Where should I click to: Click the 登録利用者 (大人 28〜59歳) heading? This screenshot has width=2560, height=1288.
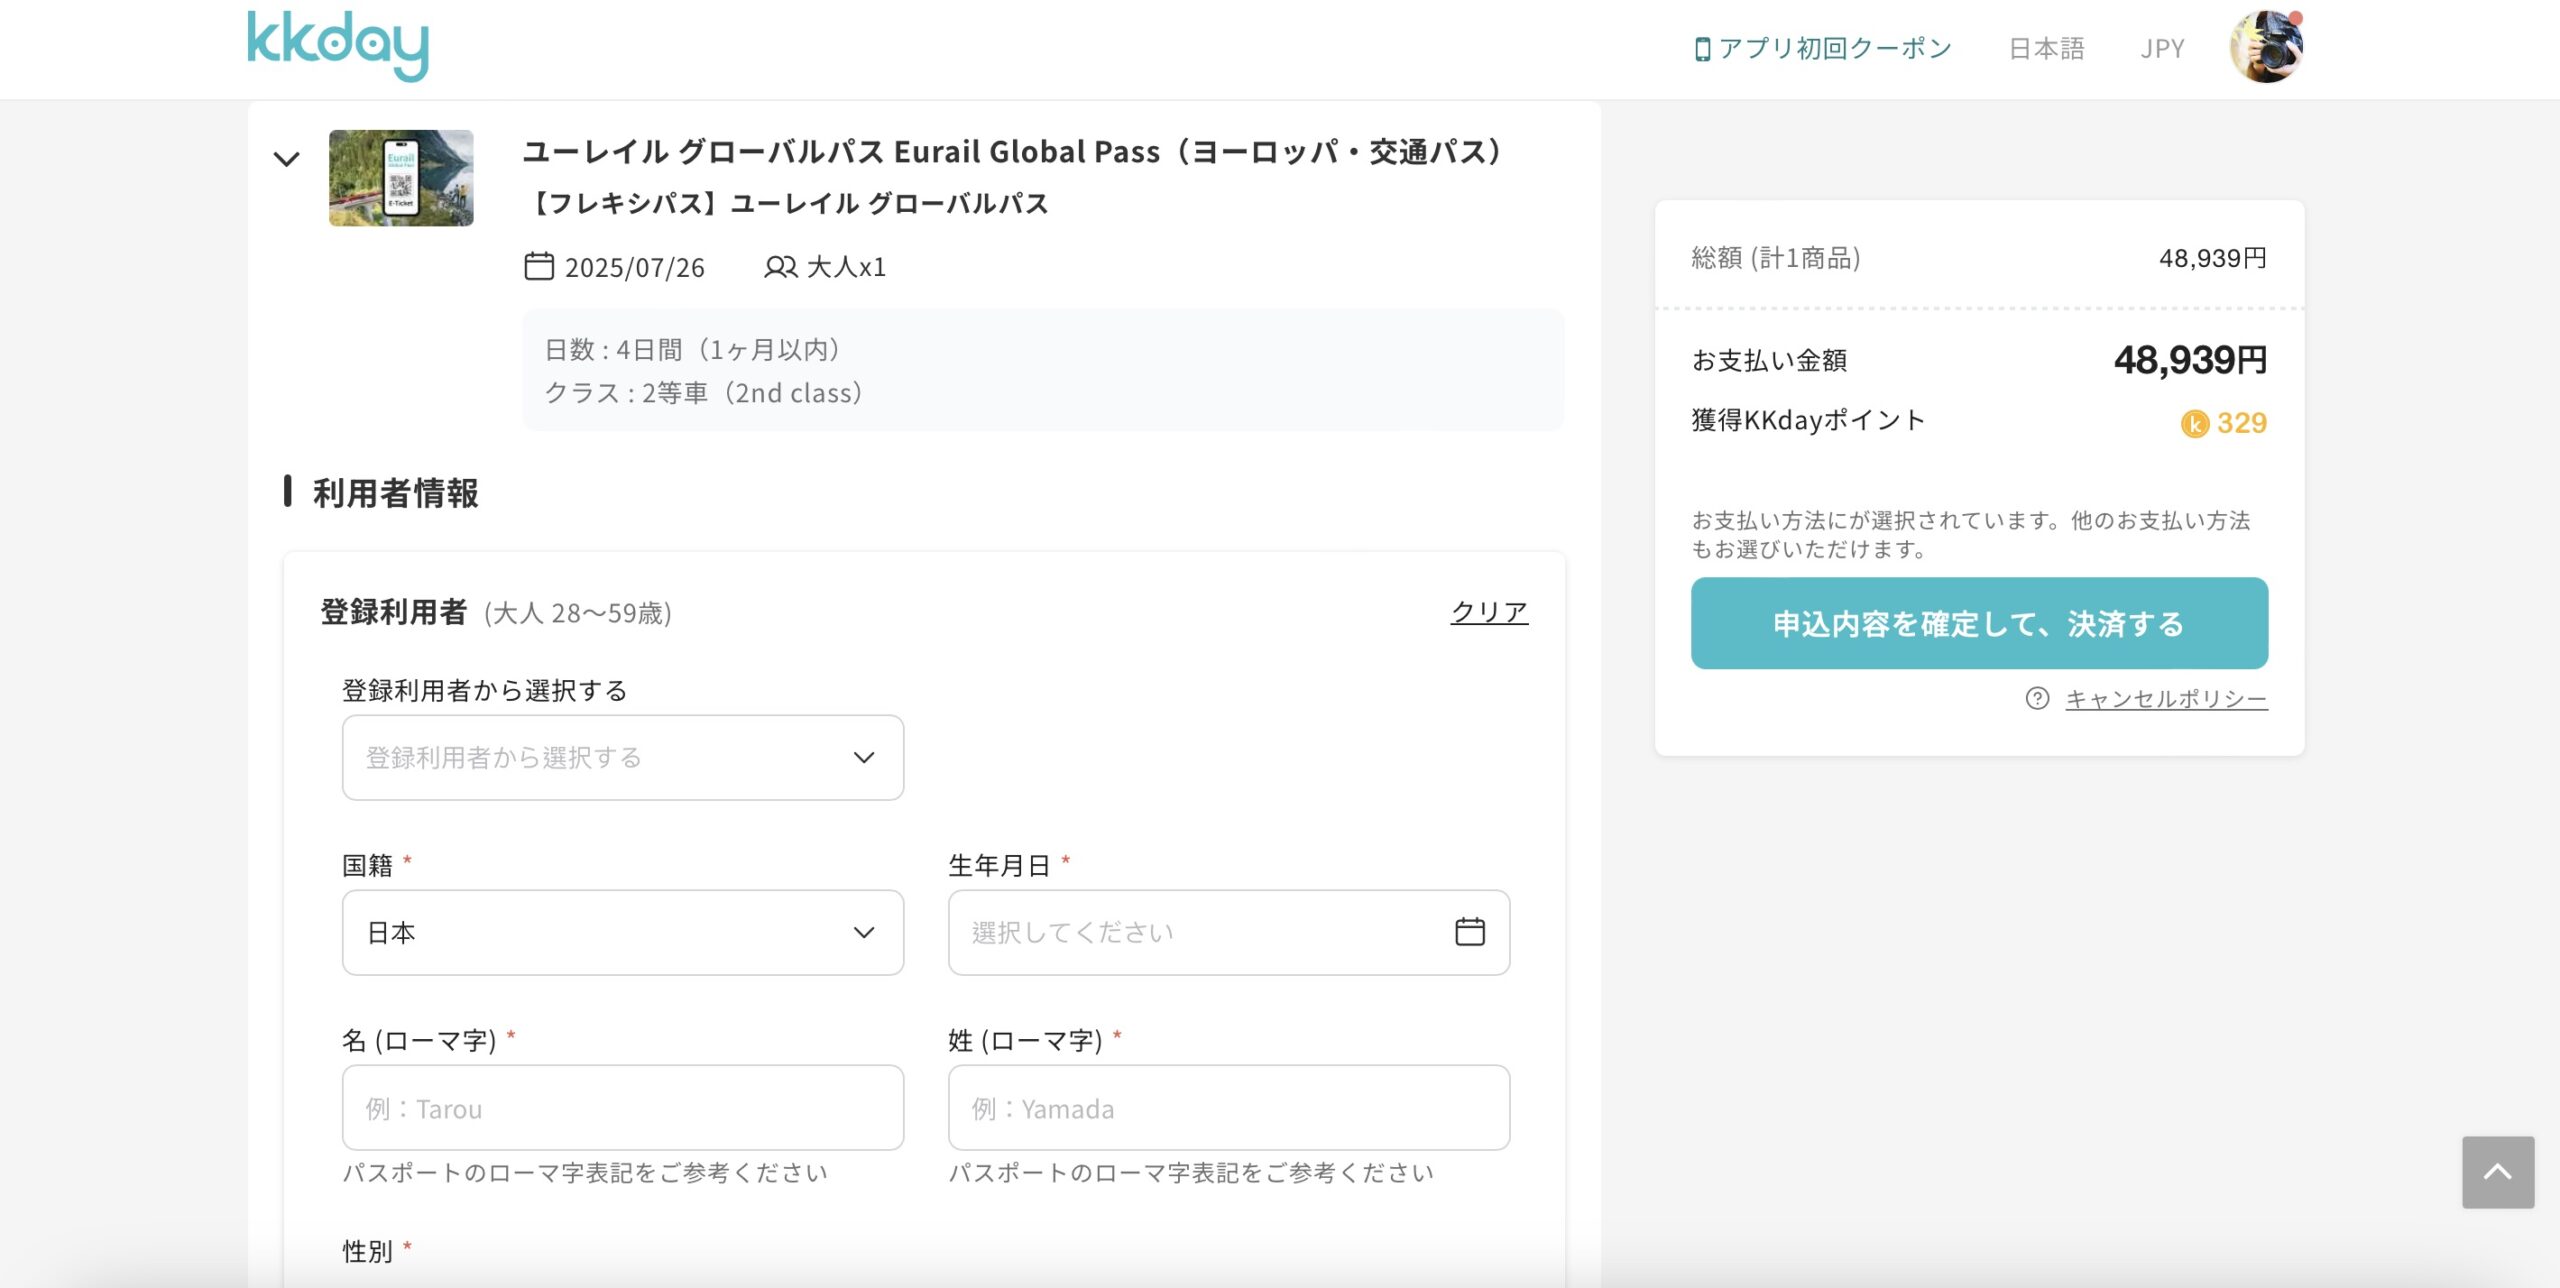(x=496, y=612)
